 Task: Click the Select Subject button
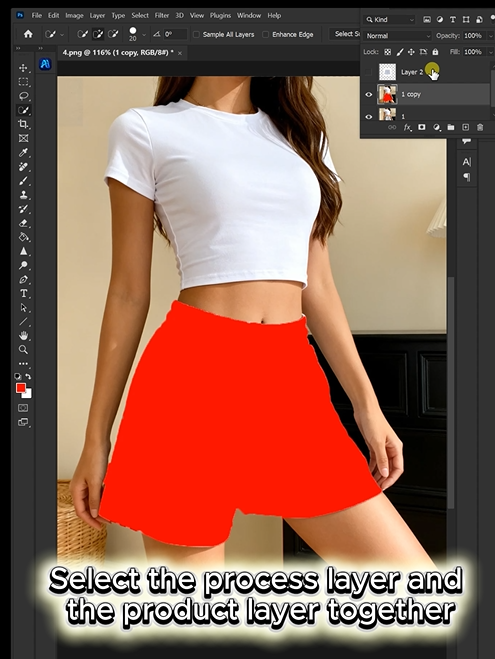tap(346, 34)
